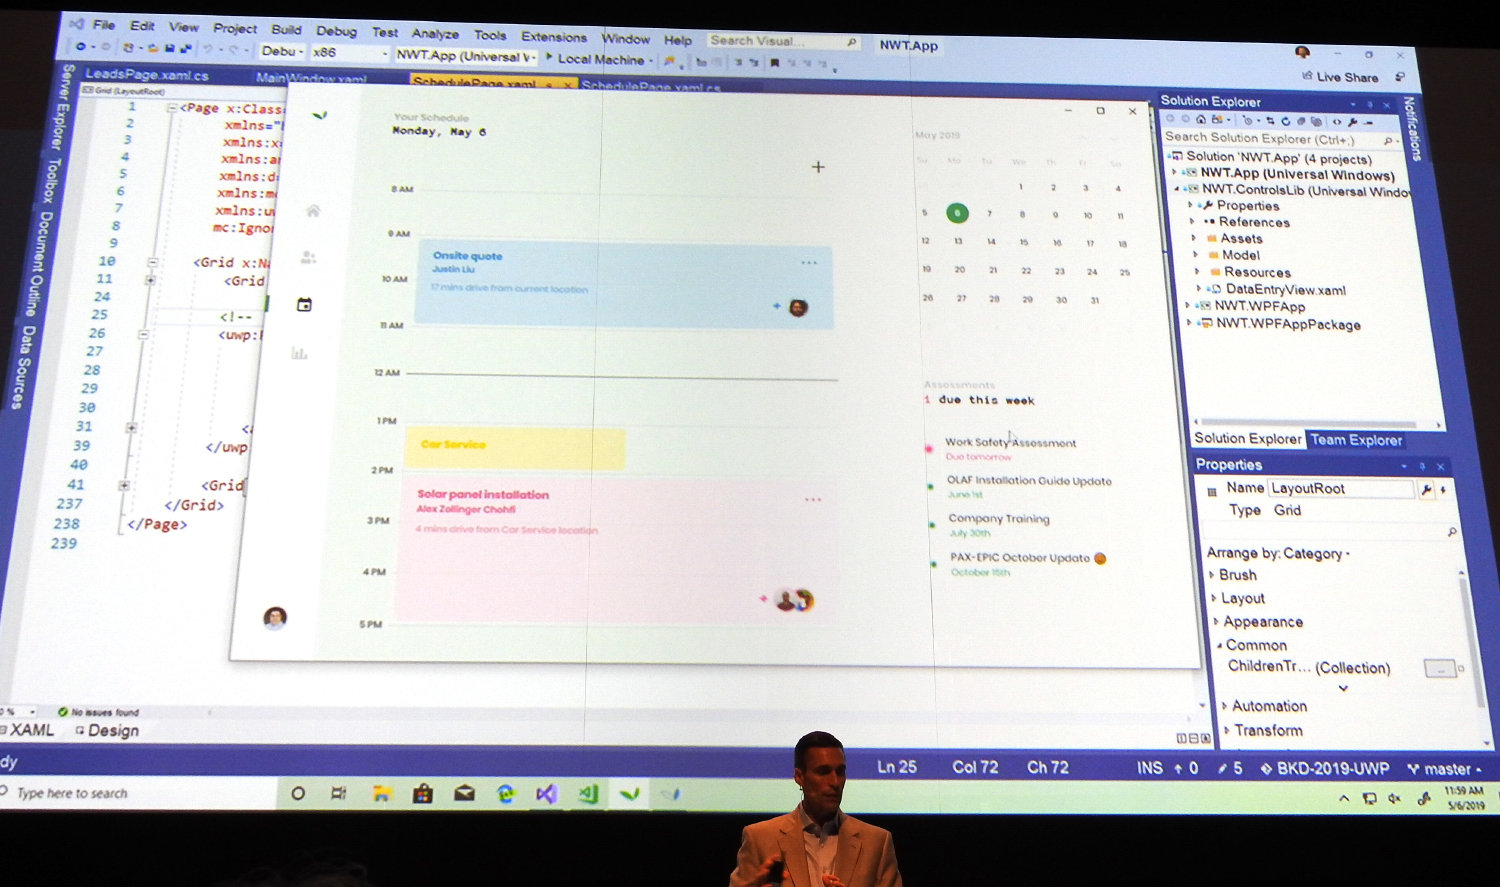
Task: Adjust the designer zoom control at bottom left
Action: click(x=14, y=711)
